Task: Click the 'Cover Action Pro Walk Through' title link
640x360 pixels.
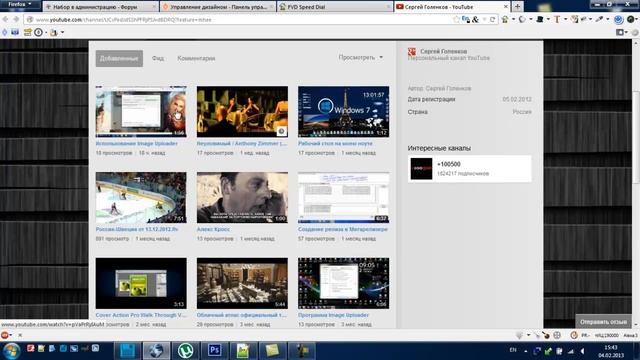Action: pyautogui.click(x=141, y=315)
